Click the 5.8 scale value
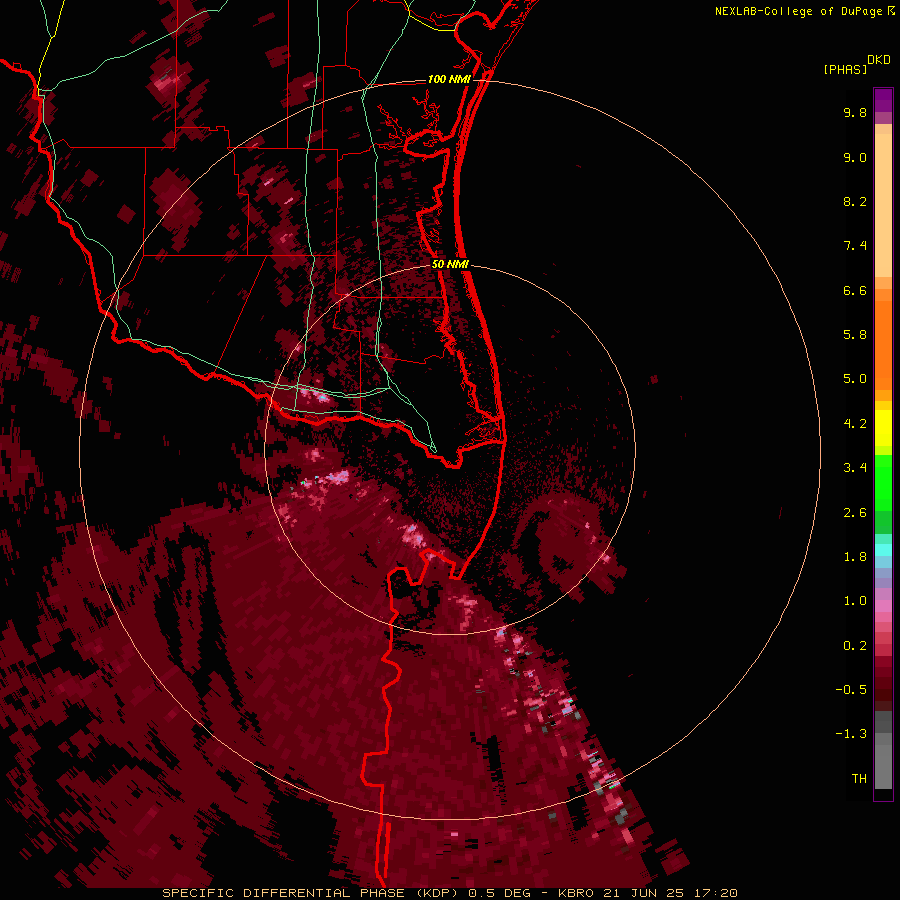 (855, 335)
